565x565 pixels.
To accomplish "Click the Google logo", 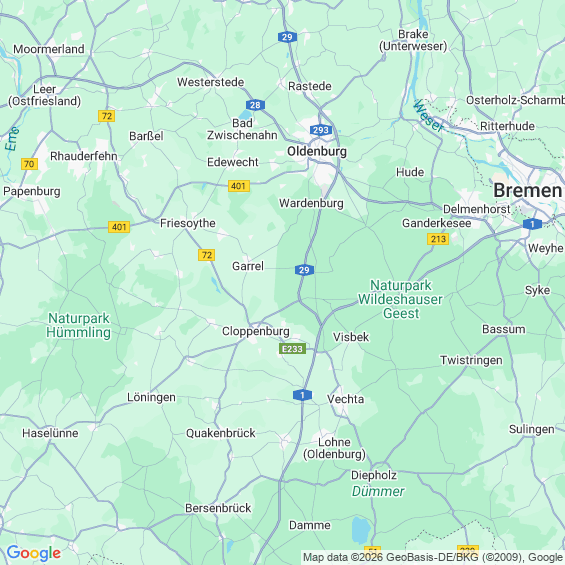I will 34,553.
